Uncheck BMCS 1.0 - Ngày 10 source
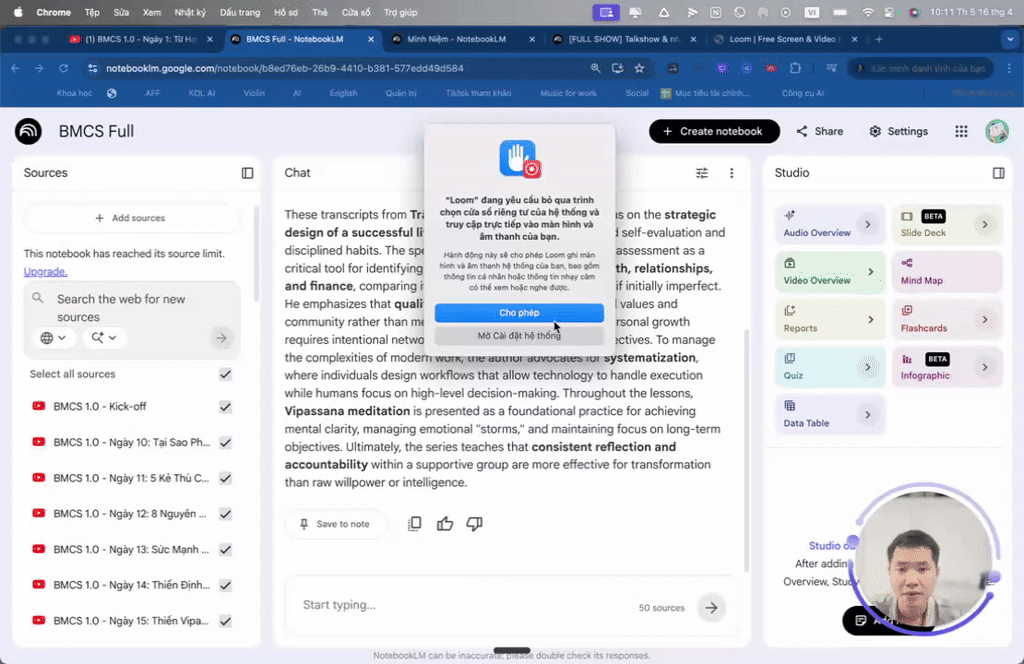This screenshot has height=664, width=1024. [x=225, y=443]
